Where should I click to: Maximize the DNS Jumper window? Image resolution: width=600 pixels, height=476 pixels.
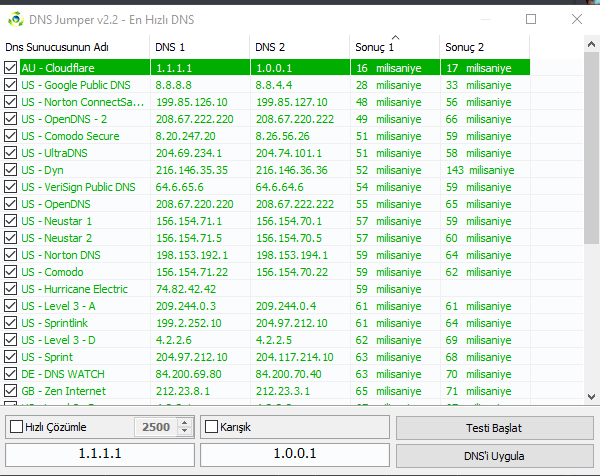click(x=531, y=19)
